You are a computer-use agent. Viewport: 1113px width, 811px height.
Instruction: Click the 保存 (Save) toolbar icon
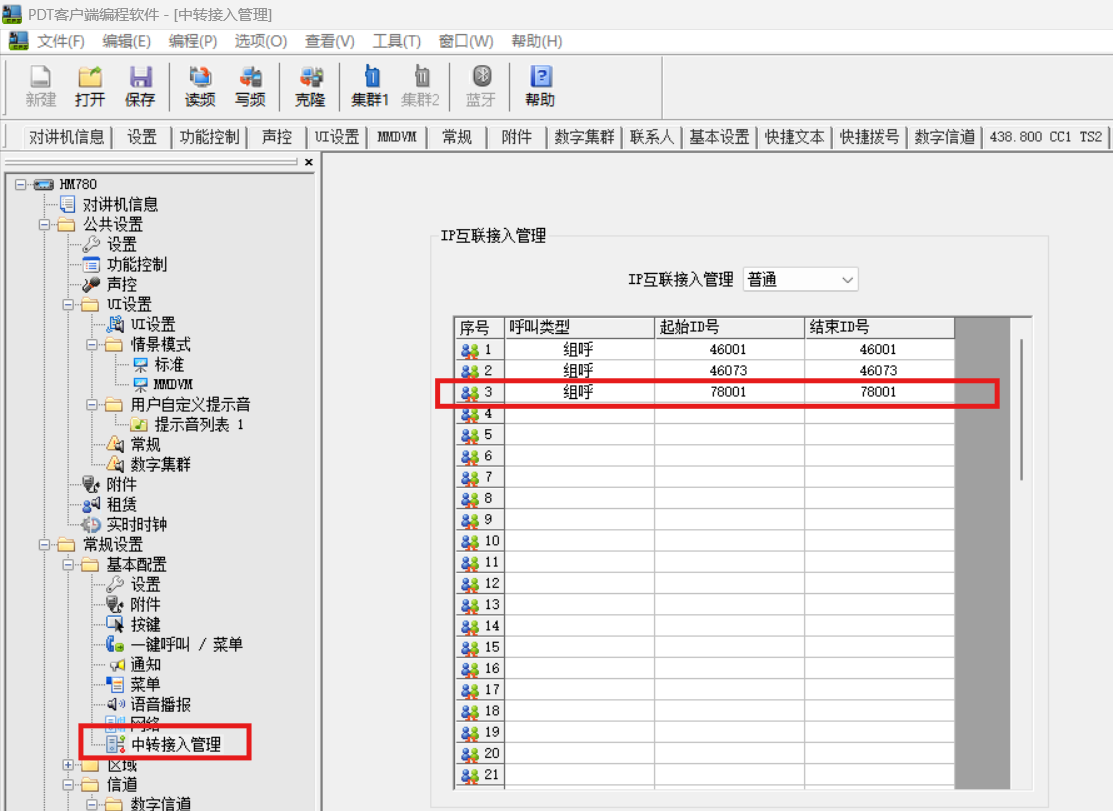(x=140, y=86)
